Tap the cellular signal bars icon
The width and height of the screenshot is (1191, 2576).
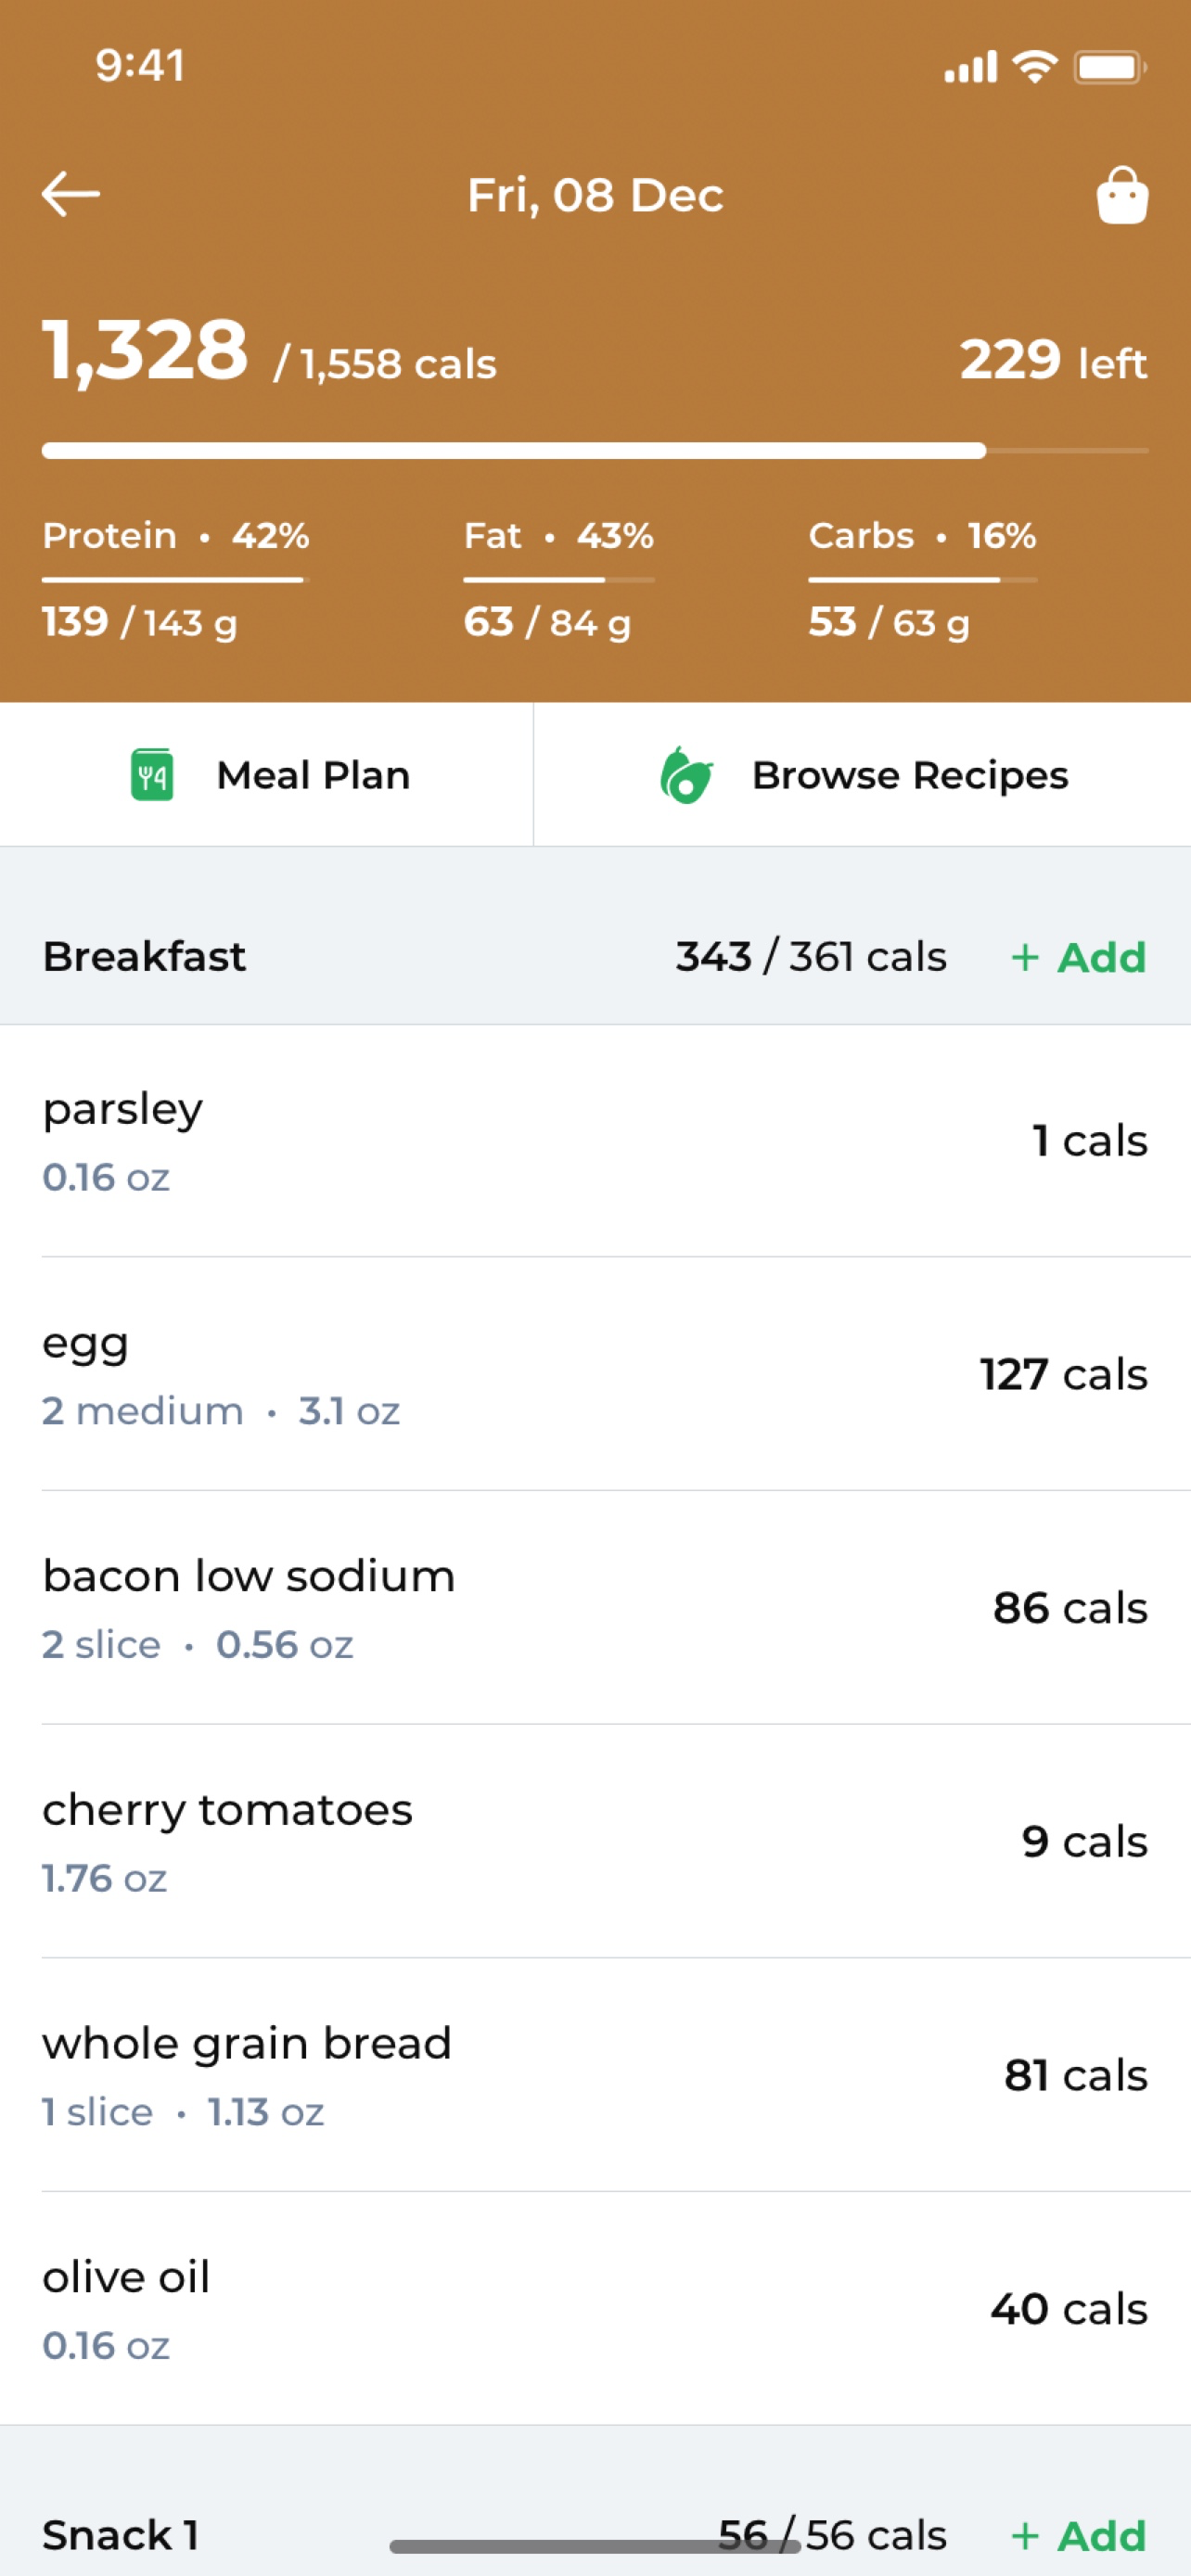point(971,67)
